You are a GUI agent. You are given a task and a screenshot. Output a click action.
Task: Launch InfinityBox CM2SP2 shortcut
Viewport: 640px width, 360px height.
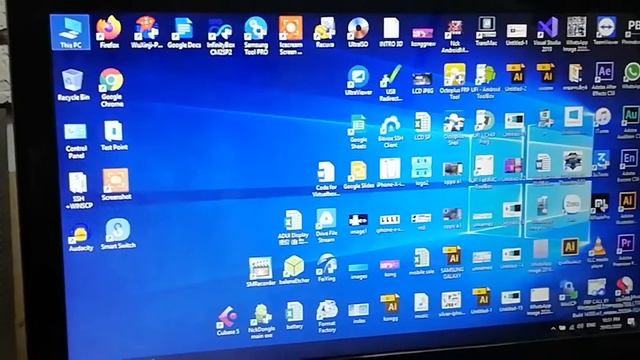[x=220, y=38]
